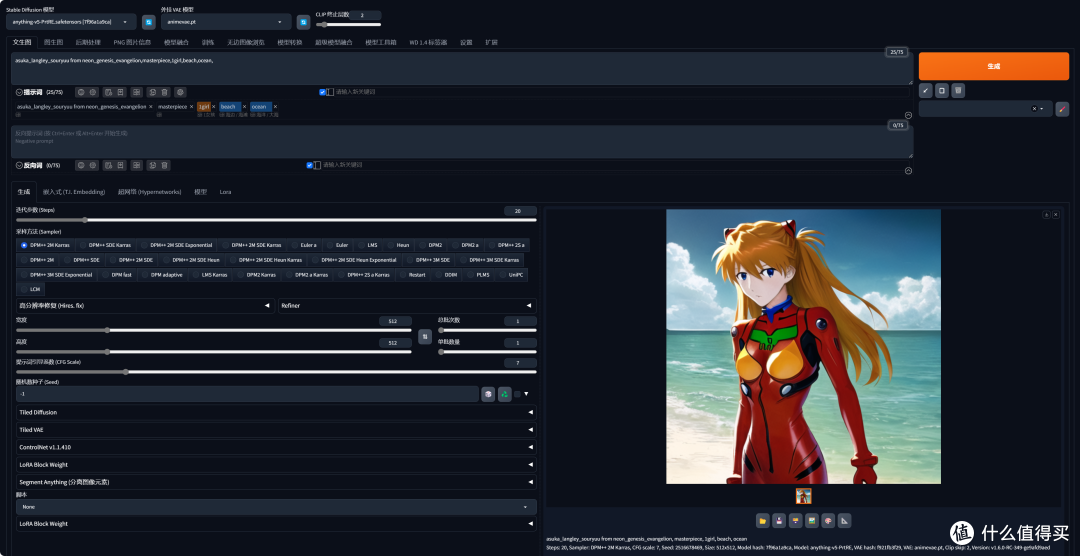This screenshot has height=556, width=1080.
Task: Adjust the CLIP 终止层数 slider
Action: click(x=349, y=25)
